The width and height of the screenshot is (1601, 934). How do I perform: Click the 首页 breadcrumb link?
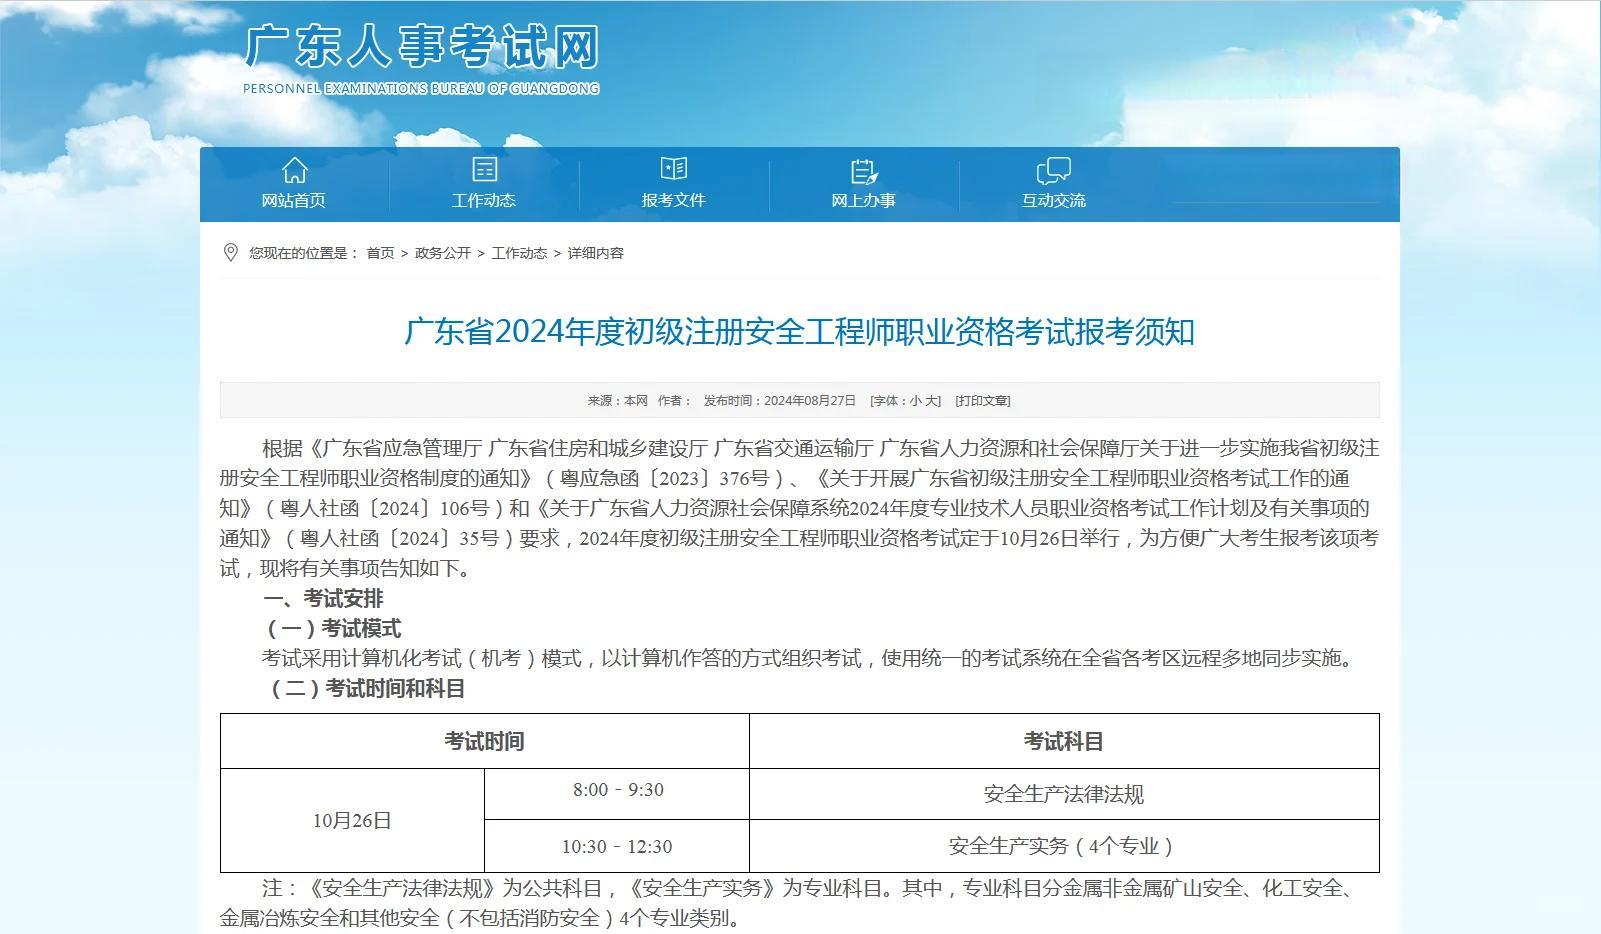[x=380, y=253]
